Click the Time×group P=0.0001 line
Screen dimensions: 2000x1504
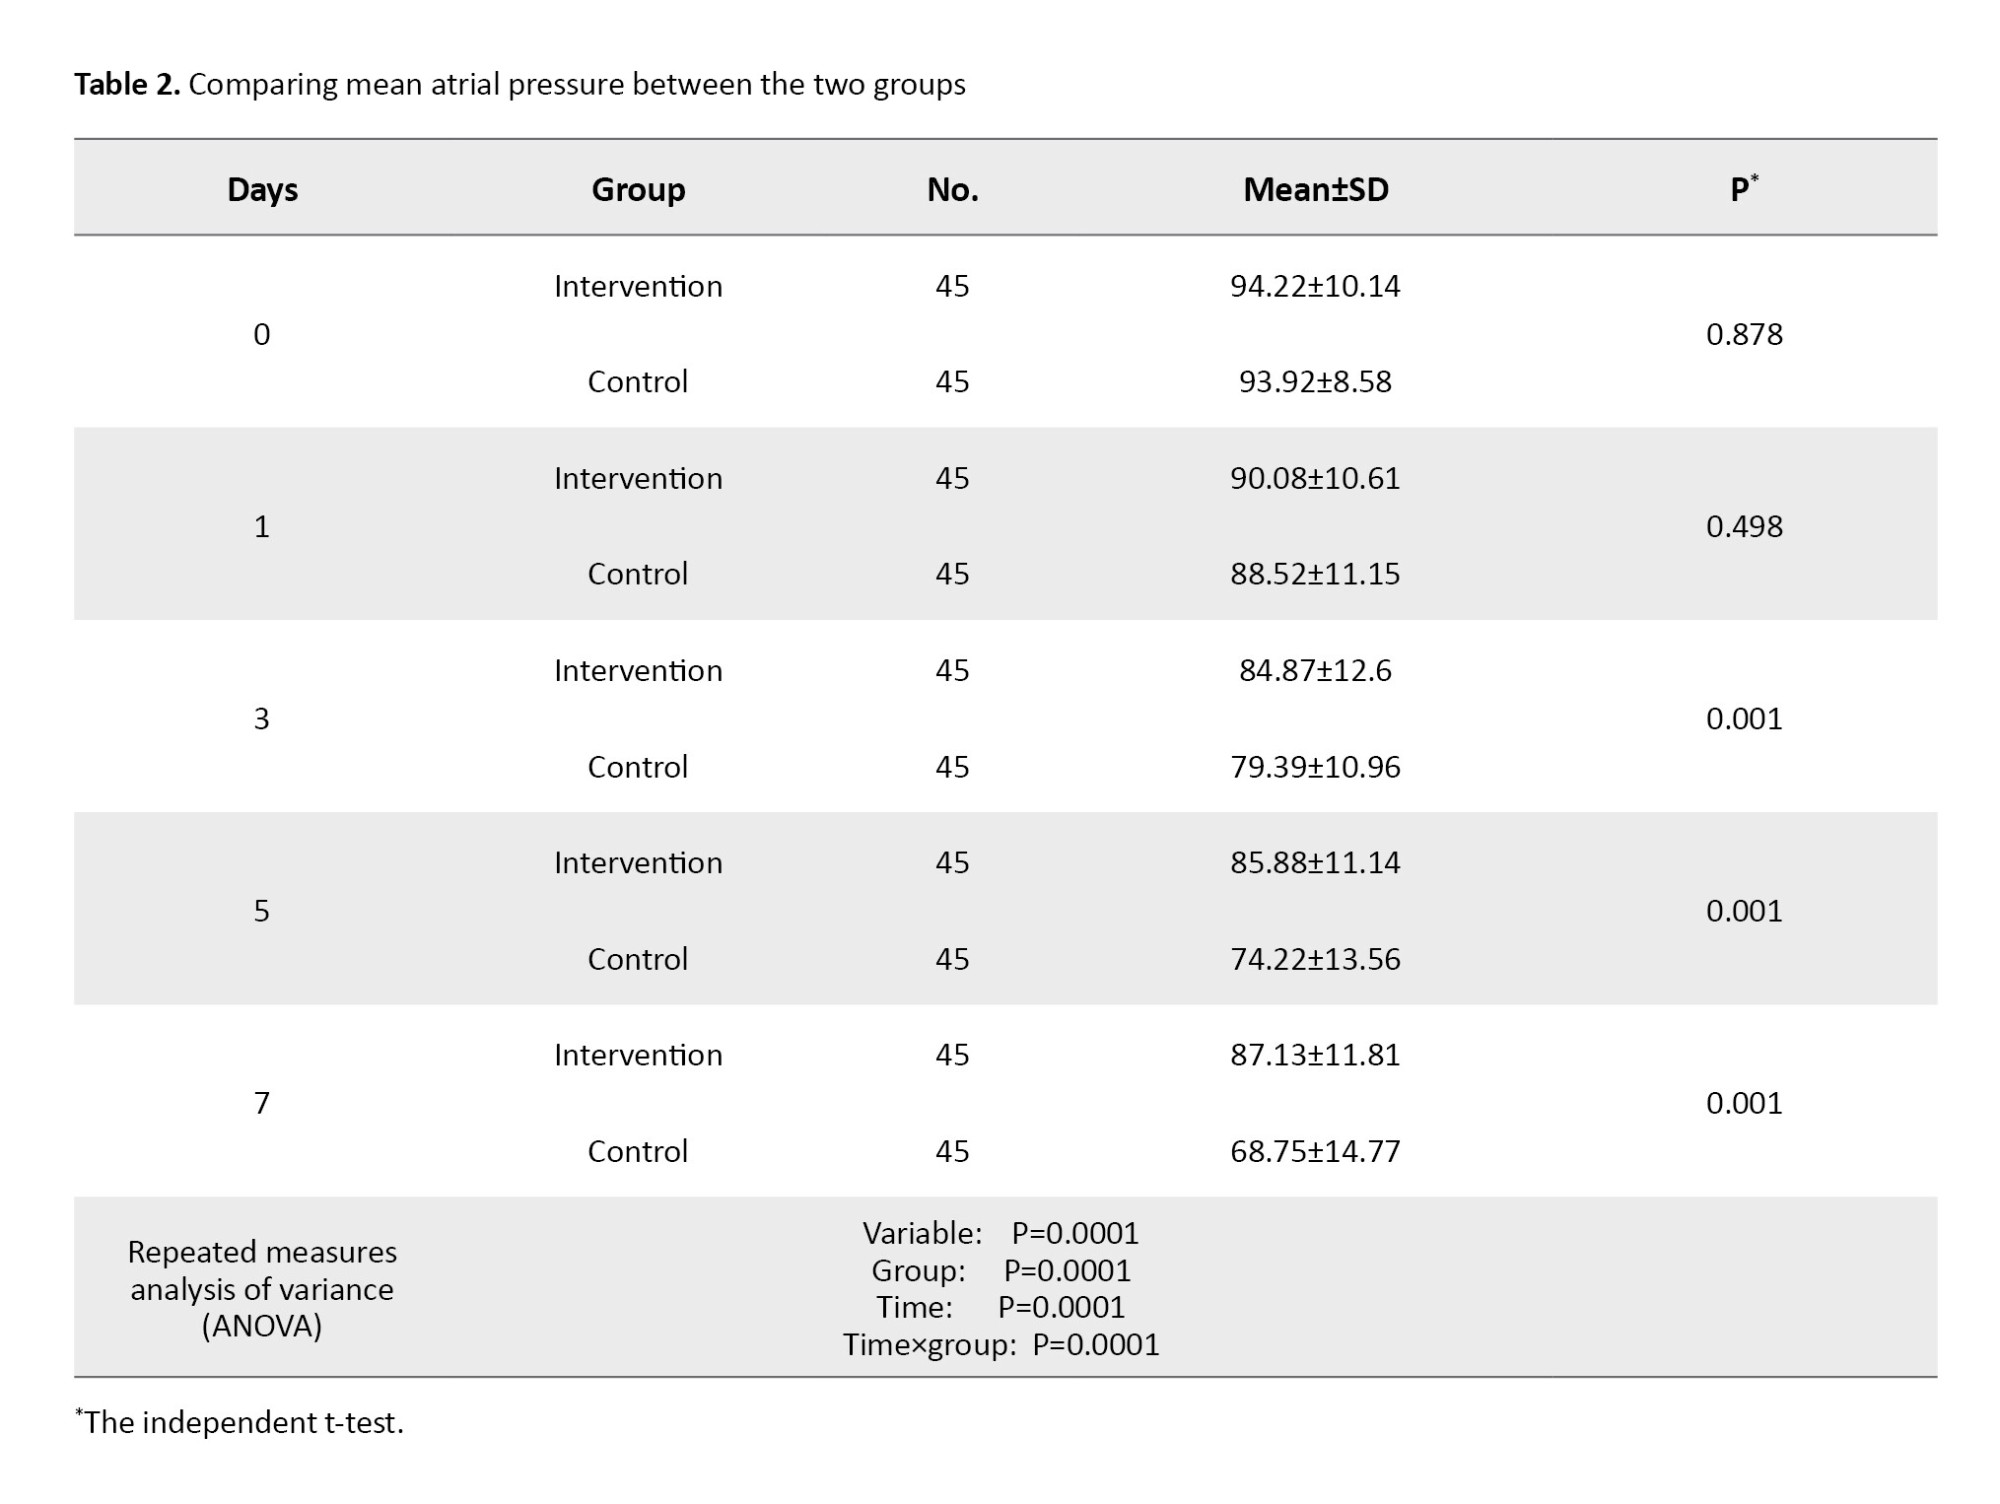click(x=1000, y=1344)
